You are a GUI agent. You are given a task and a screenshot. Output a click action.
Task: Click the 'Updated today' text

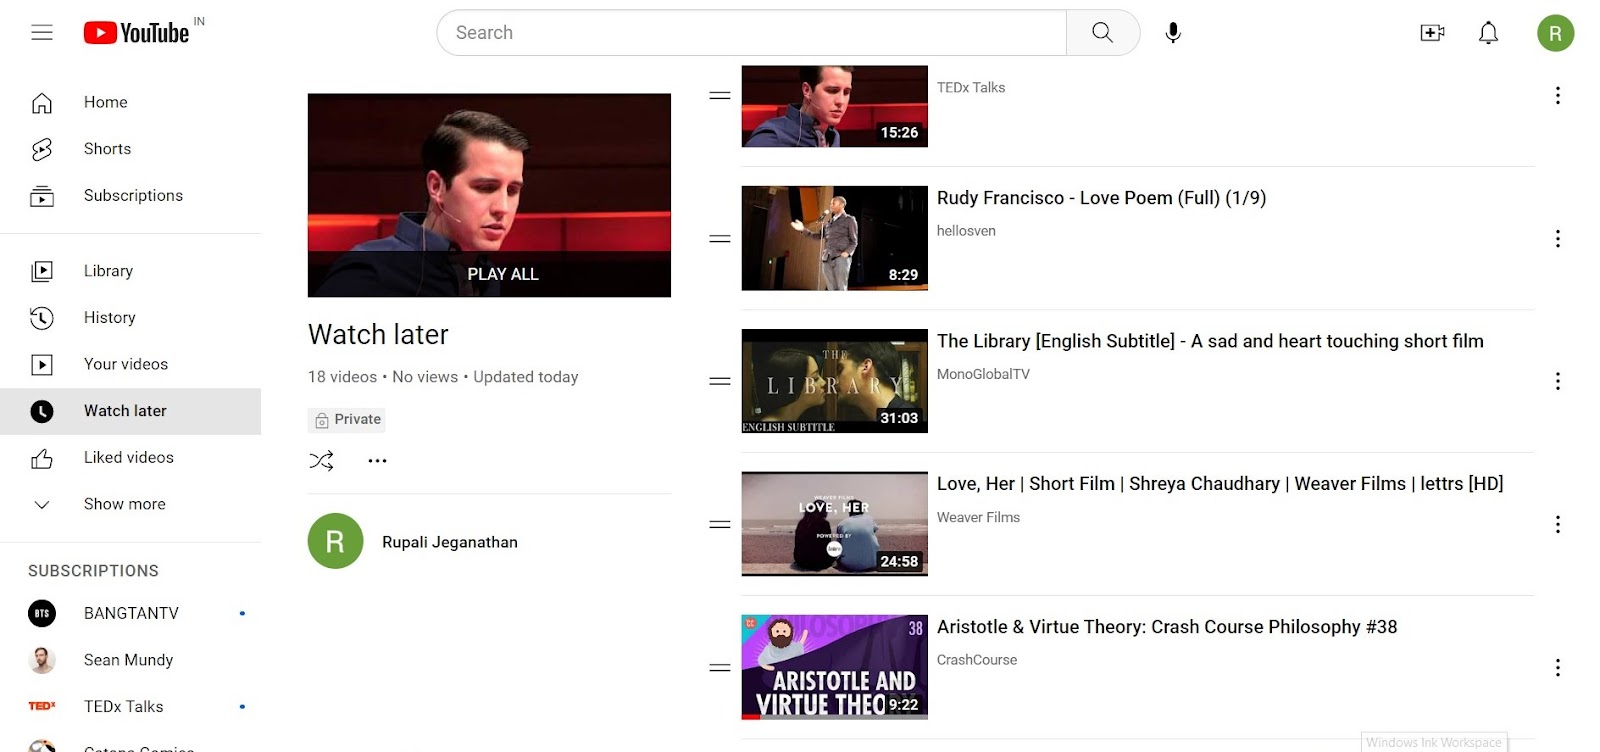click(x=526, y=377)
